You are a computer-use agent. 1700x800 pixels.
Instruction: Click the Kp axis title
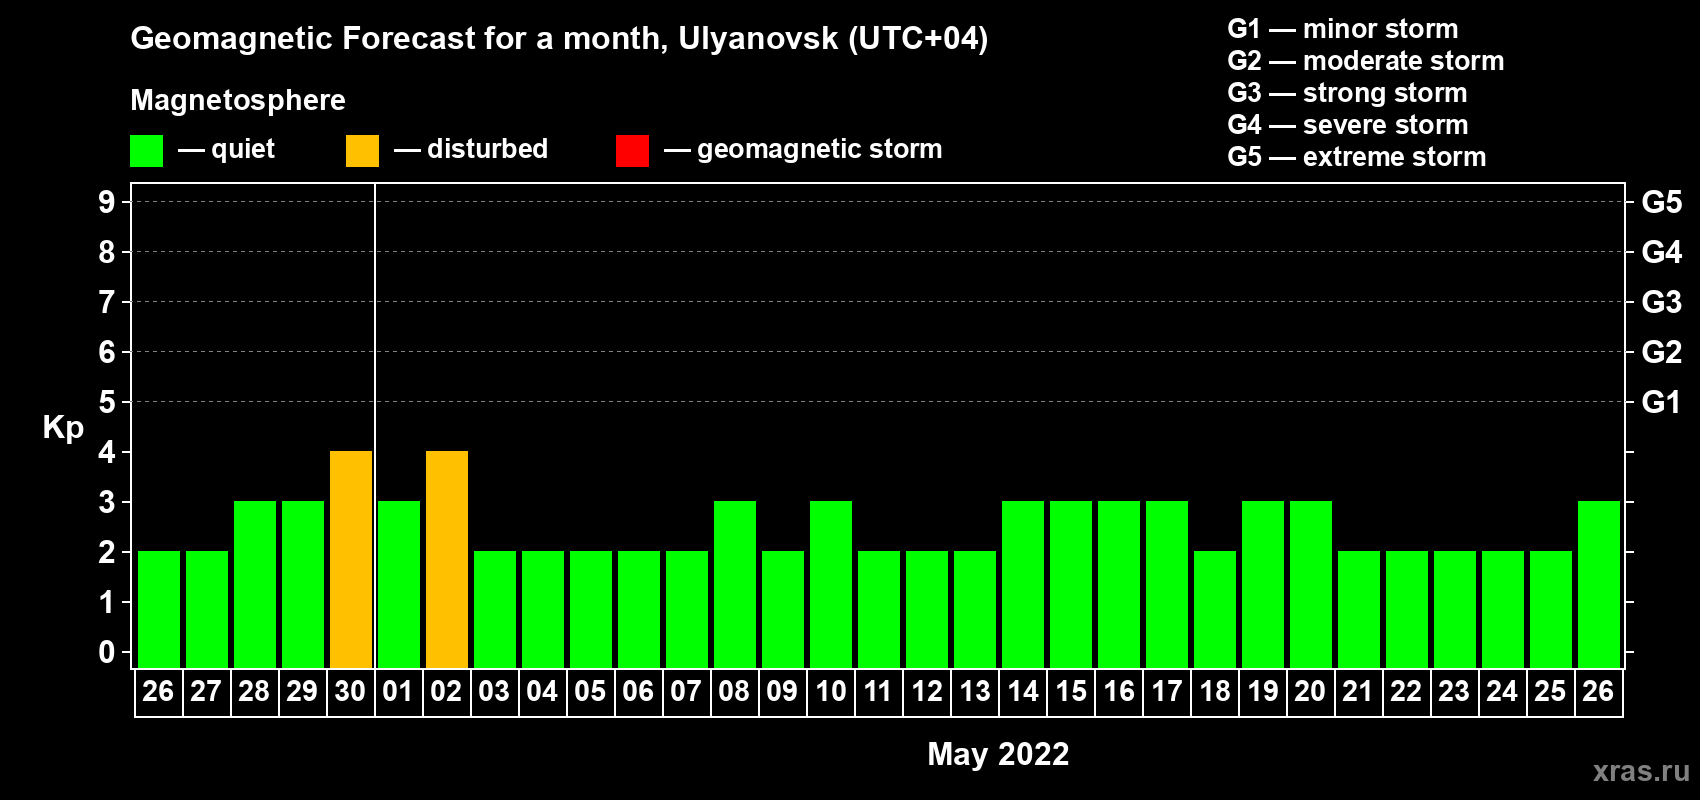click(x=63, y=427)
